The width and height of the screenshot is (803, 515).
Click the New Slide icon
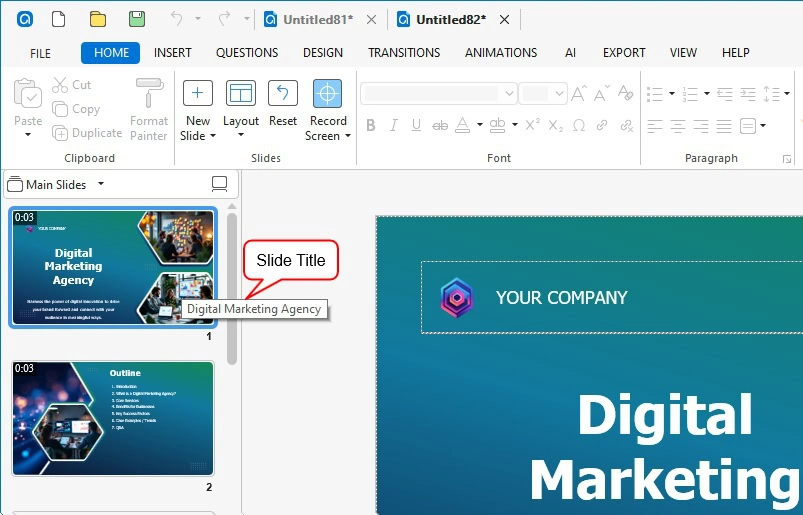(x=197, y=94)
